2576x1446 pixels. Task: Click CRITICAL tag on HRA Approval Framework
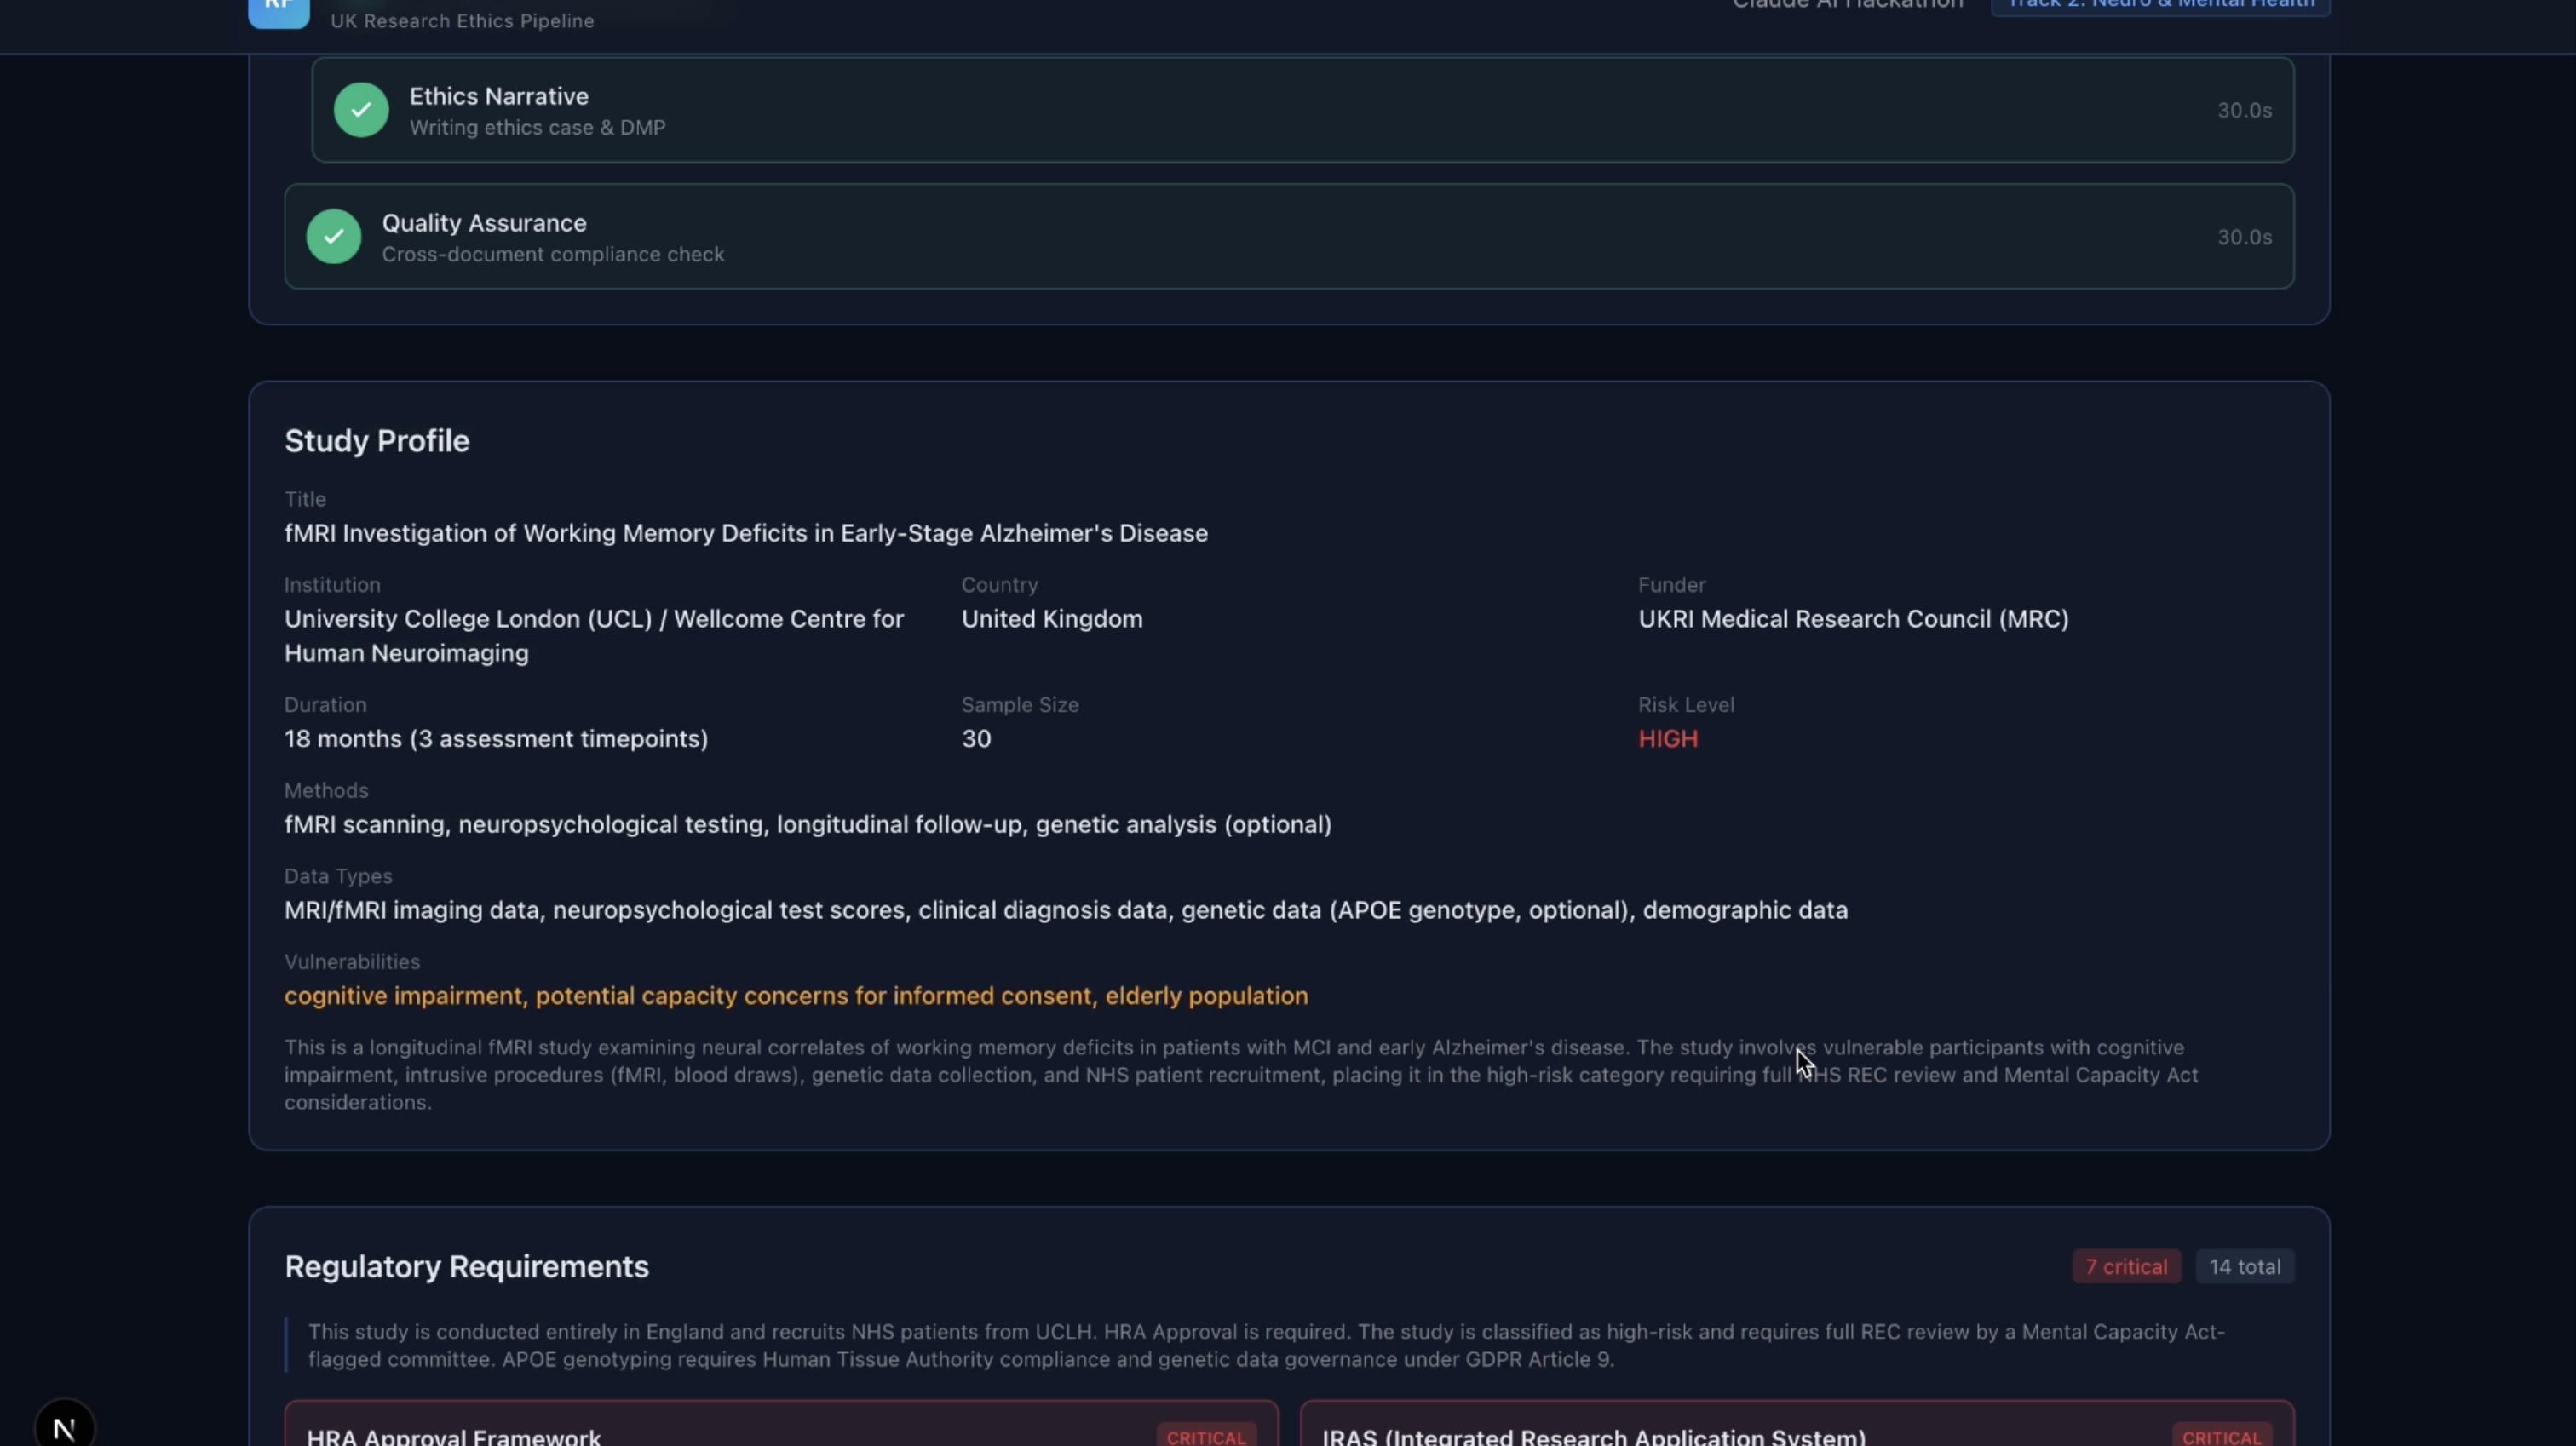[1206, 1437]
